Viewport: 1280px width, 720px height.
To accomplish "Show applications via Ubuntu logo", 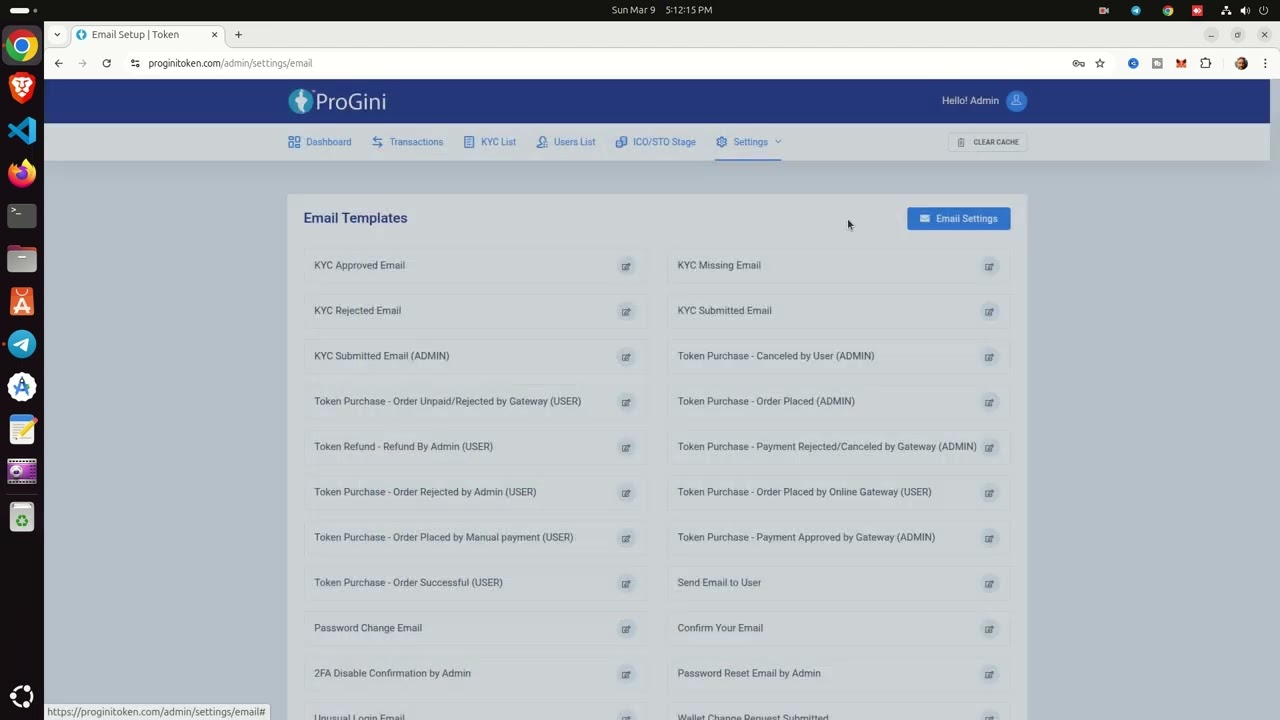I will point(22,696).
